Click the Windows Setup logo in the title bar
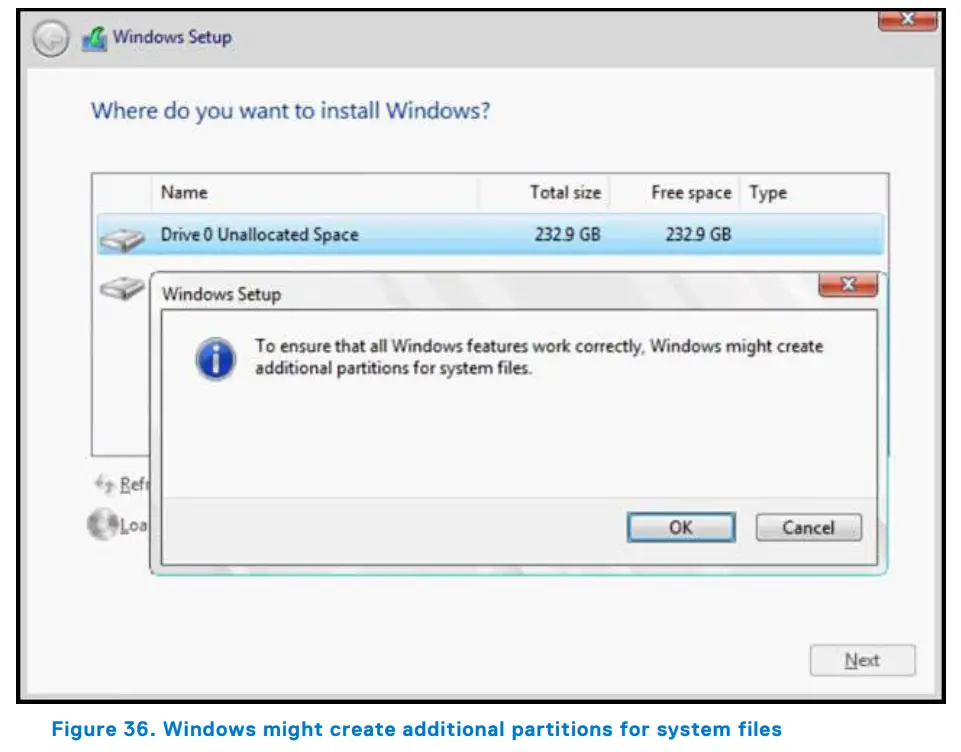 point(94,36)
